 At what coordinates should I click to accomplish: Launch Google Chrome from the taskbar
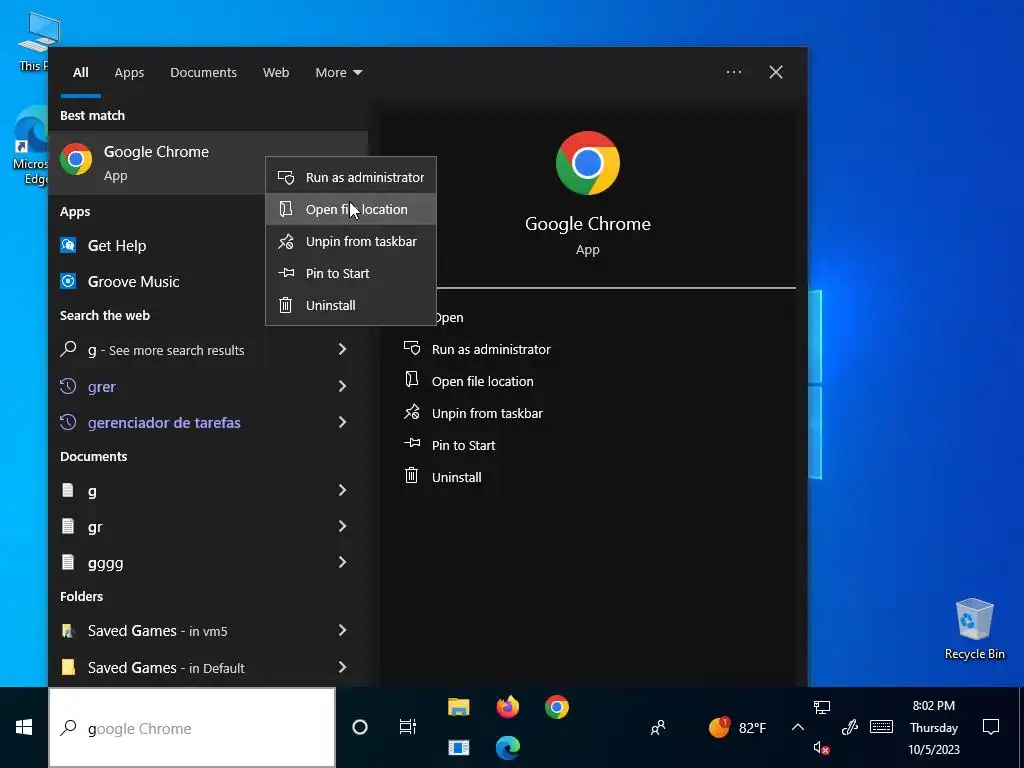click(x=556, y=707)
